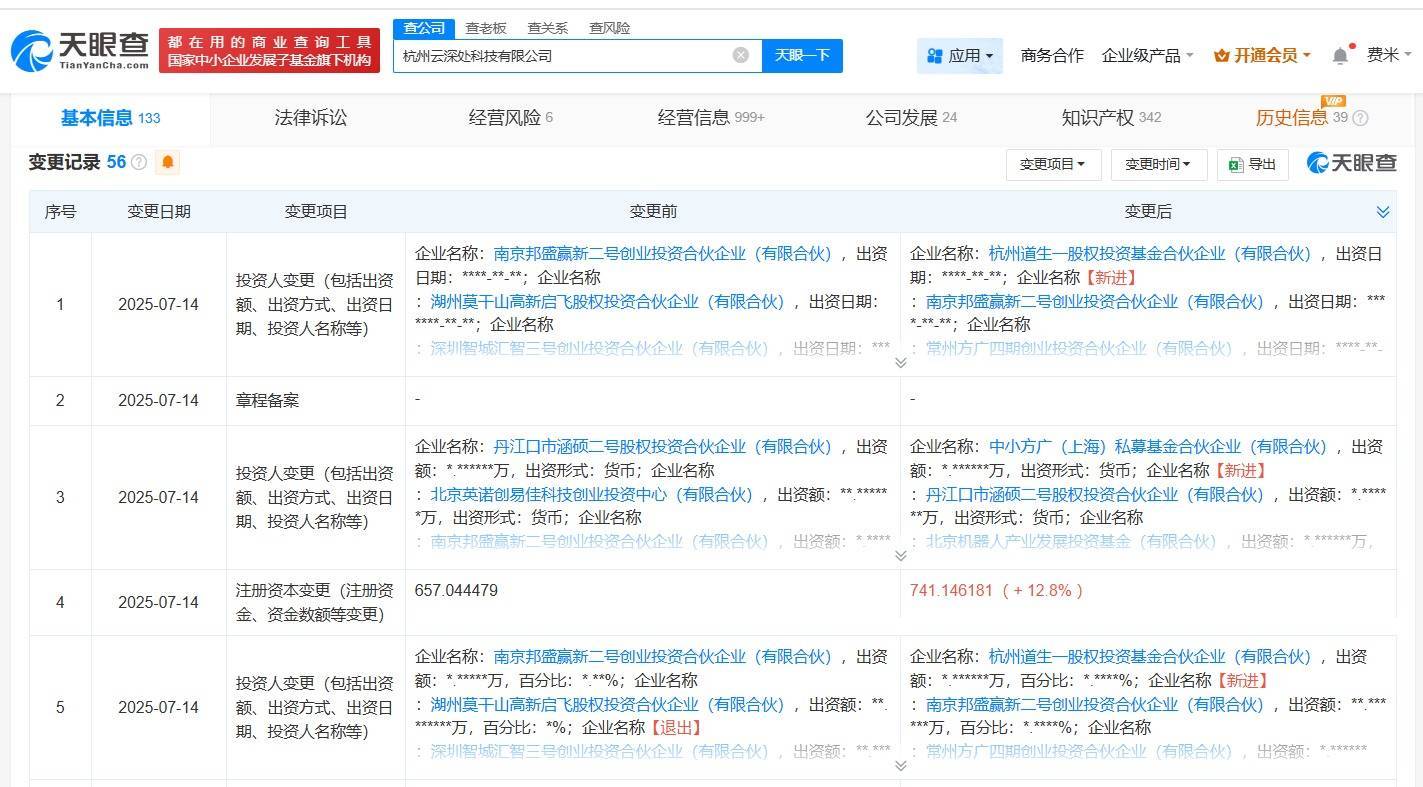Open the 北京英诺创易佳科技创业投资中心 company link
The image size is (1423, 787).
[x=591, y=494]
